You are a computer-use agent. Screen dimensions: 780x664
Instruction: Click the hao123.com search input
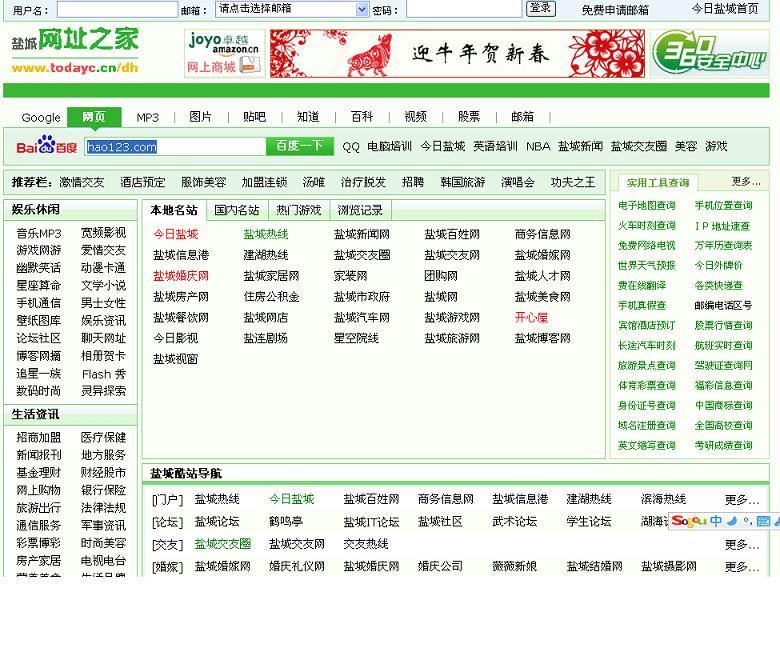coord(175,146)
